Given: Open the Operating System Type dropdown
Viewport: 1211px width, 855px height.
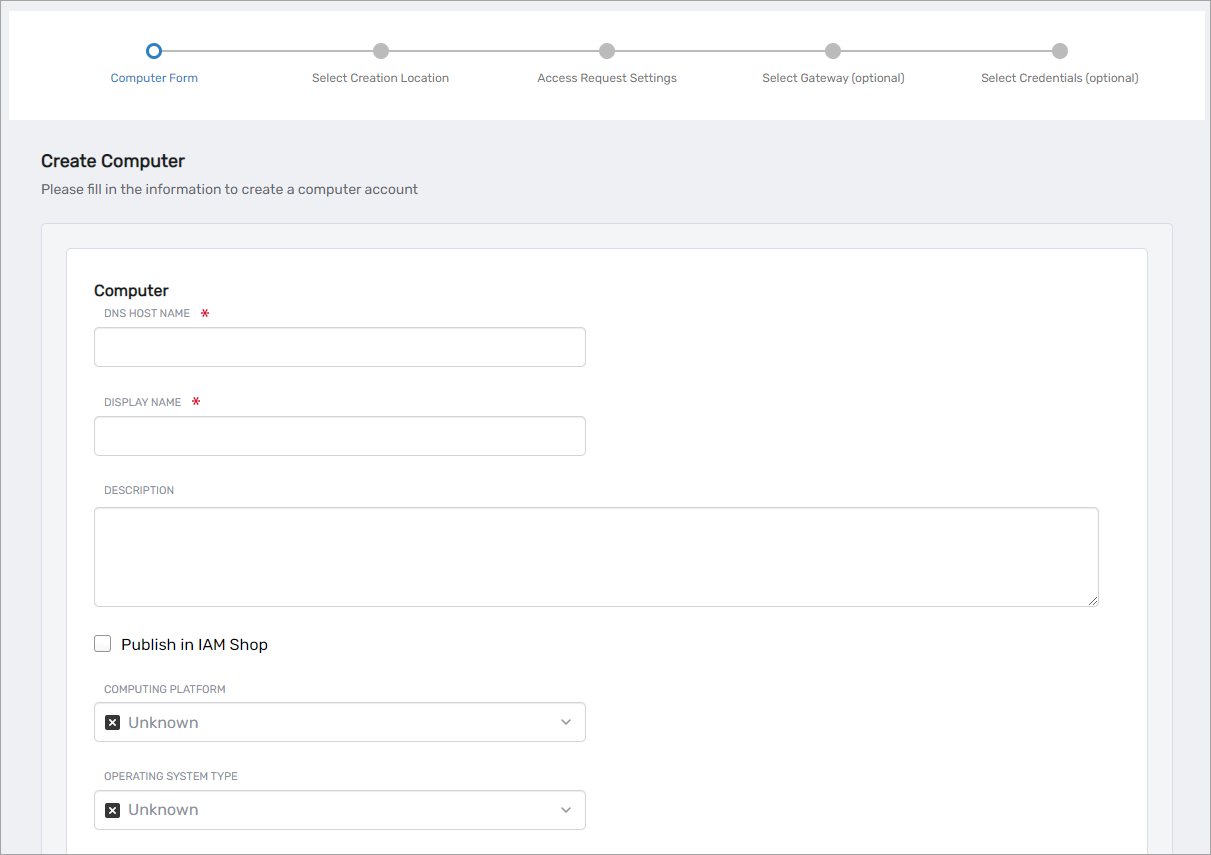Looking at the screenshot, I should [340, 809].
